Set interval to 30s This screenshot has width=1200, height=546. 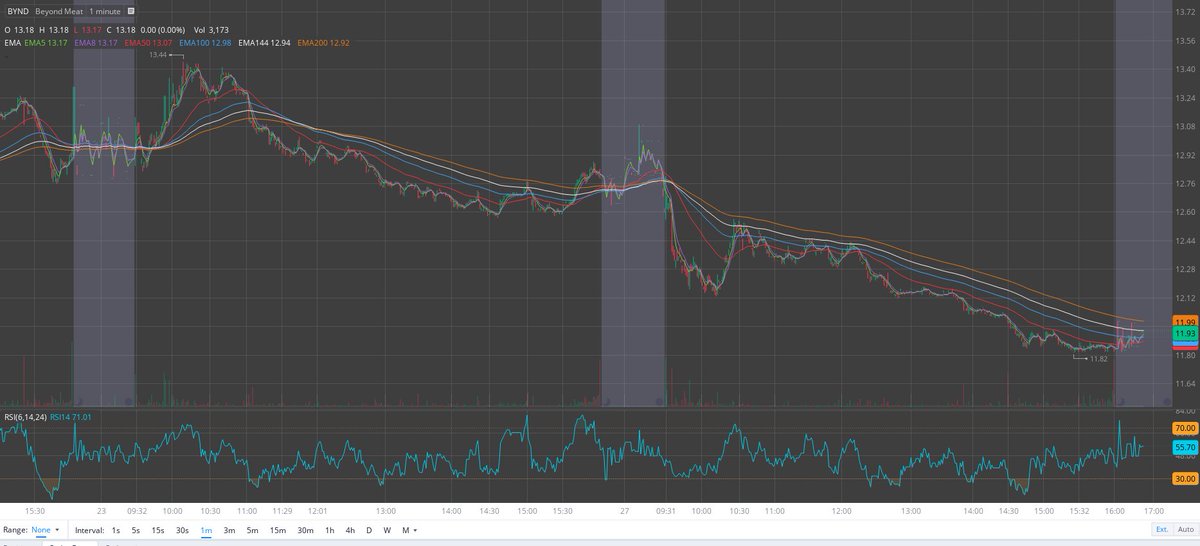[182, 529]
